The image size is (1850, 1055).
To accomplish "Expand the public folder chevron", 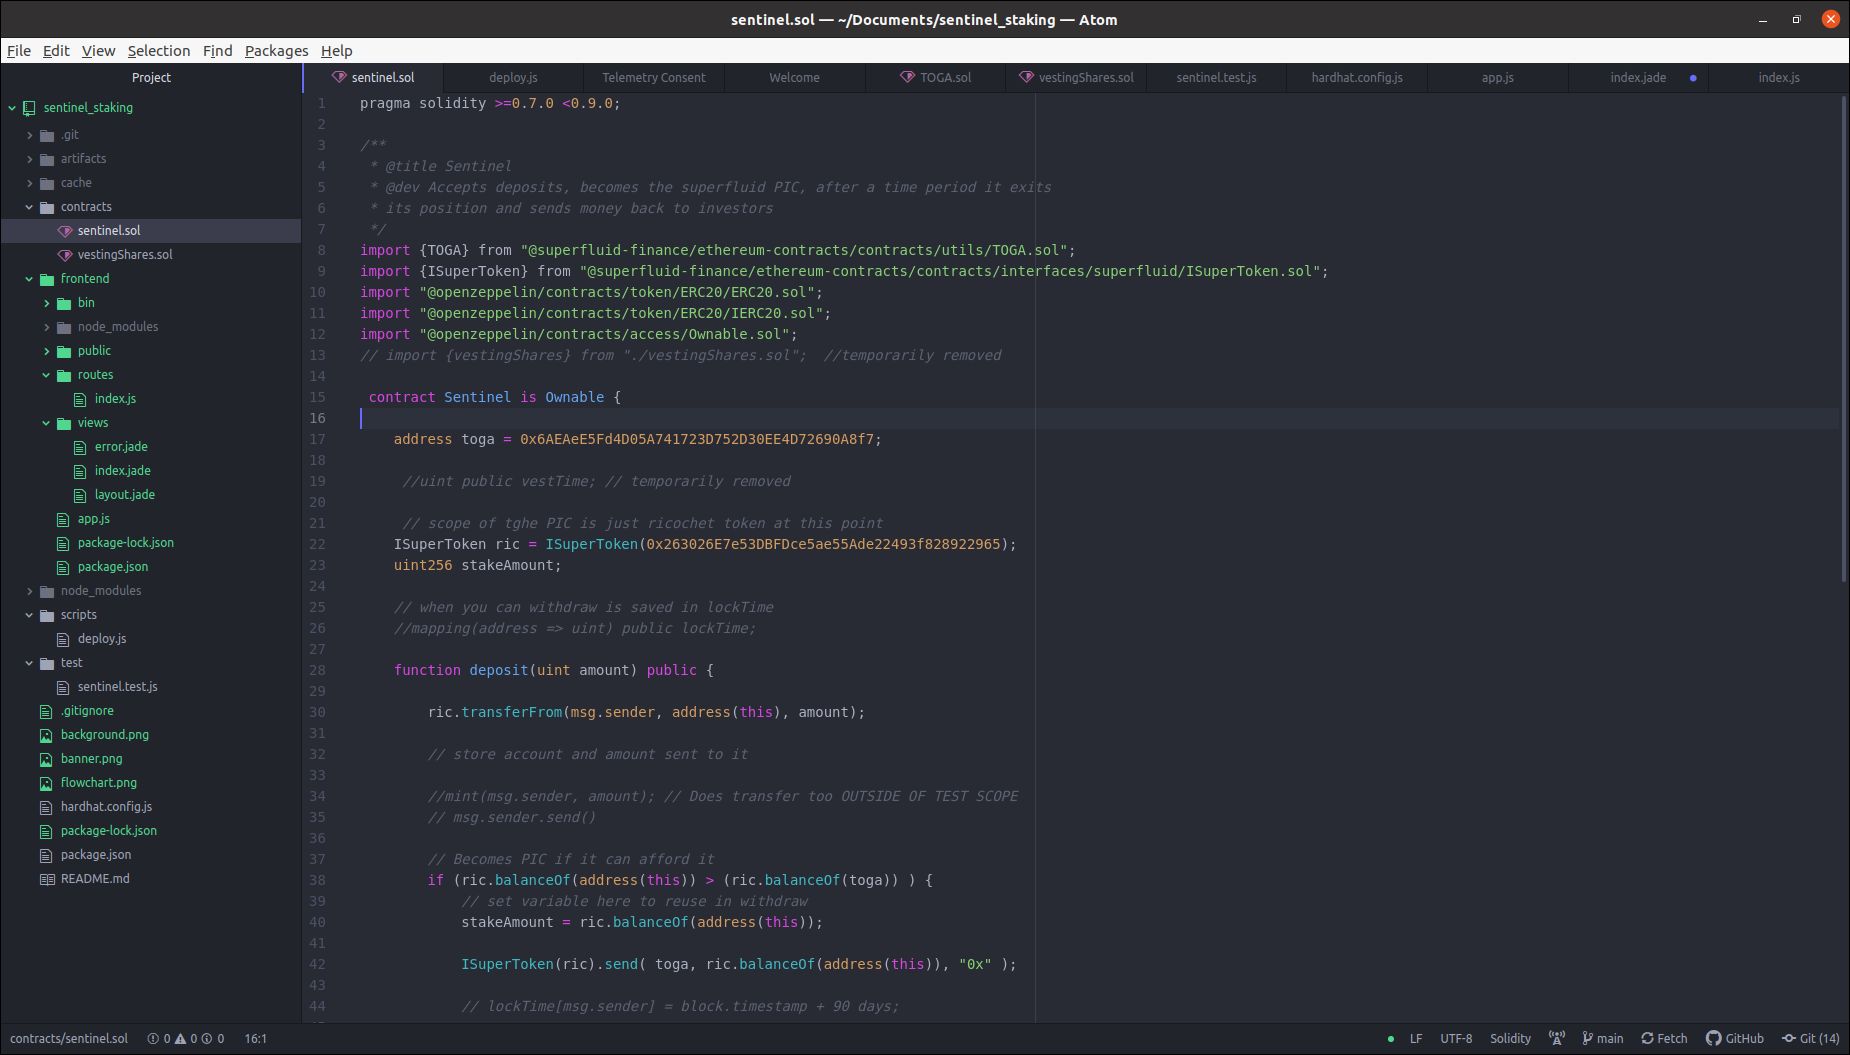I will tap(46, 351).
